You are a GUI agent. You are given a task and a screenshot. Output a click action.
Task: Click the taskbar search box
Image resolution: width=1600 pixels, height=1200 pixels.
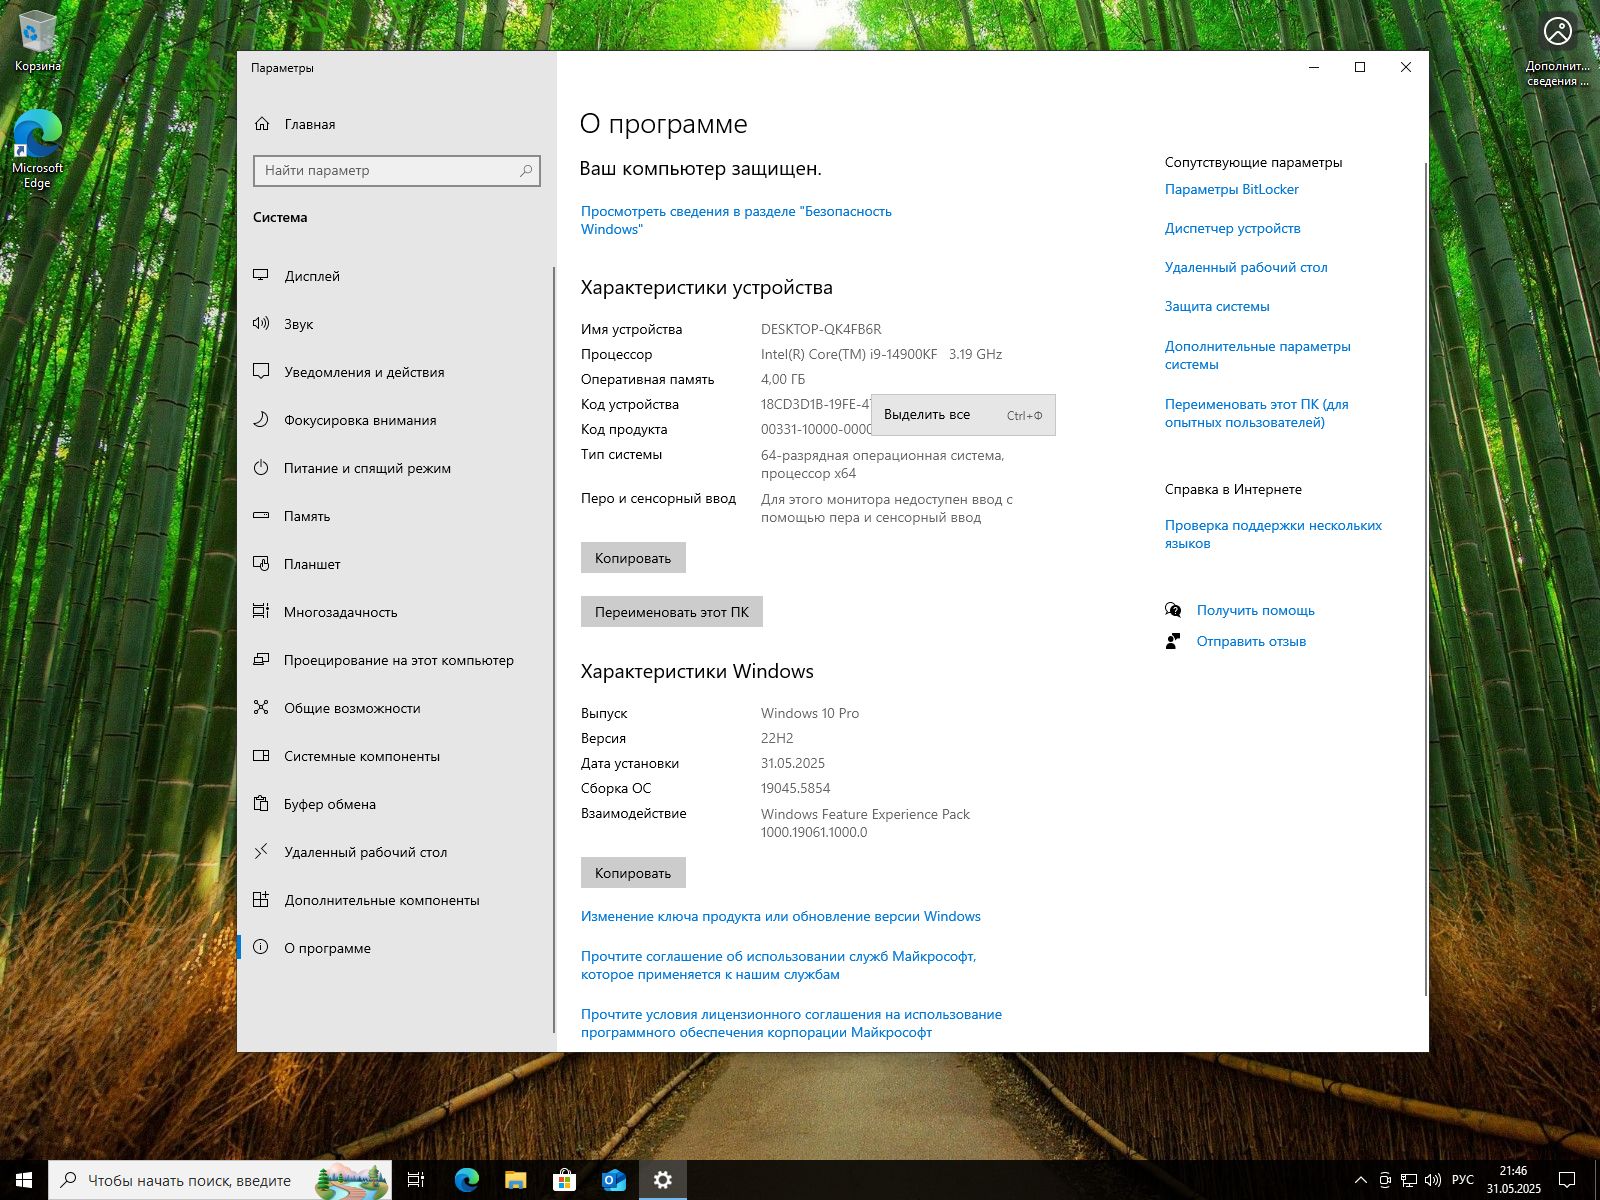220,1180
